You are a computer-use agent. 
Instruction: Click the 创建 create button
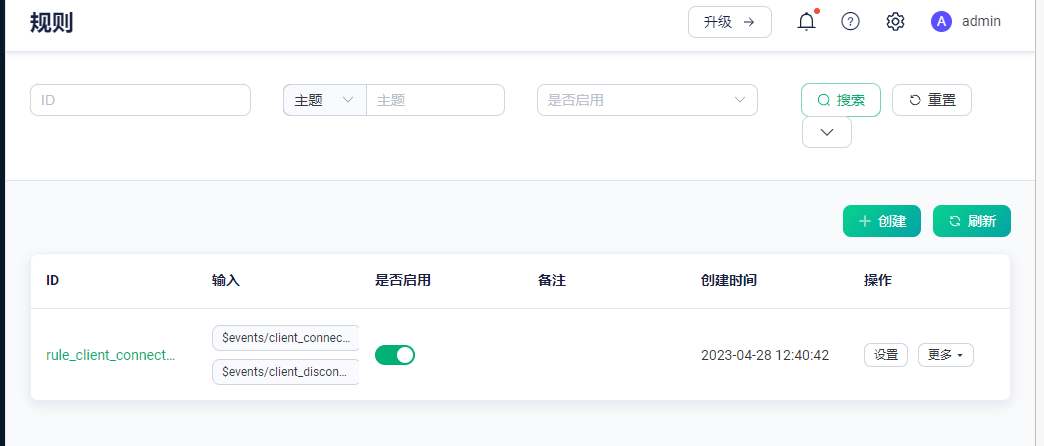click(x=882, y=221)
